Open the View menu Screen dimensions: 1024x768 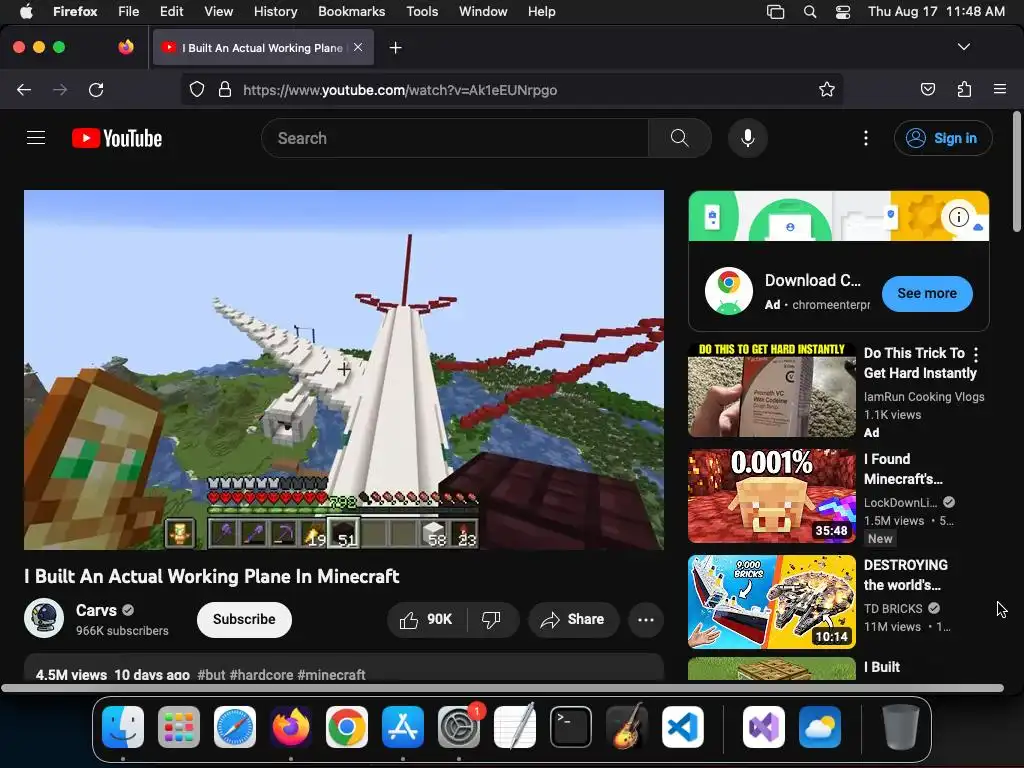tap(218, 12)
